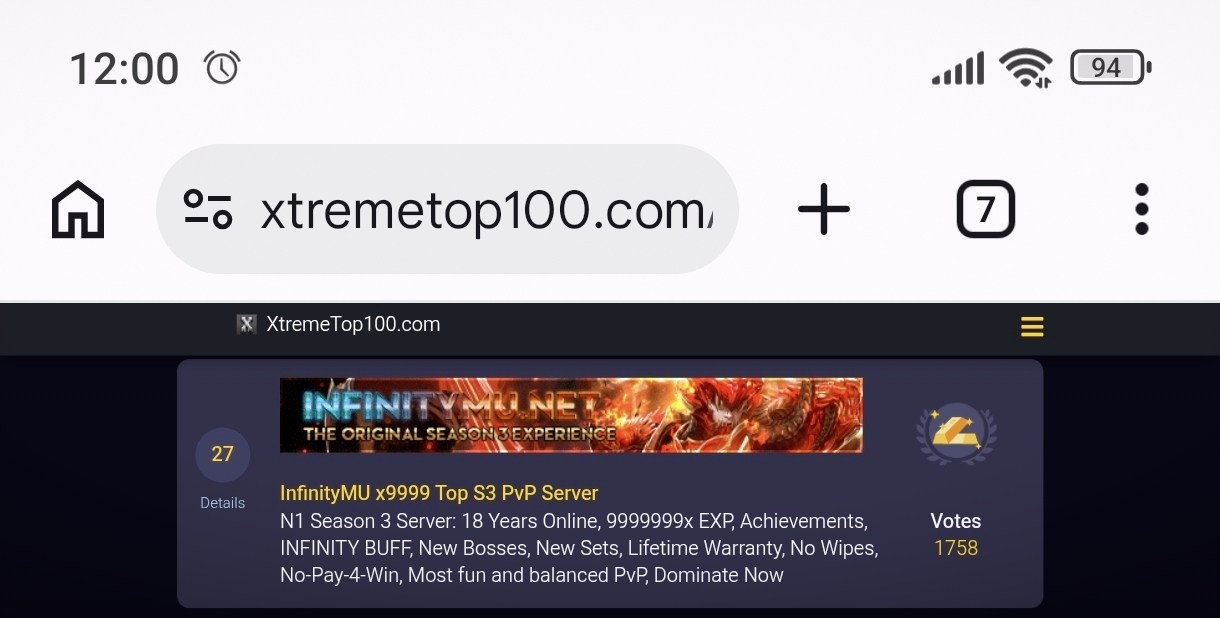This screenshot has width=1220, height=618.
Task: Open a new tab with plus icon
Action: (x=824, y=210)
